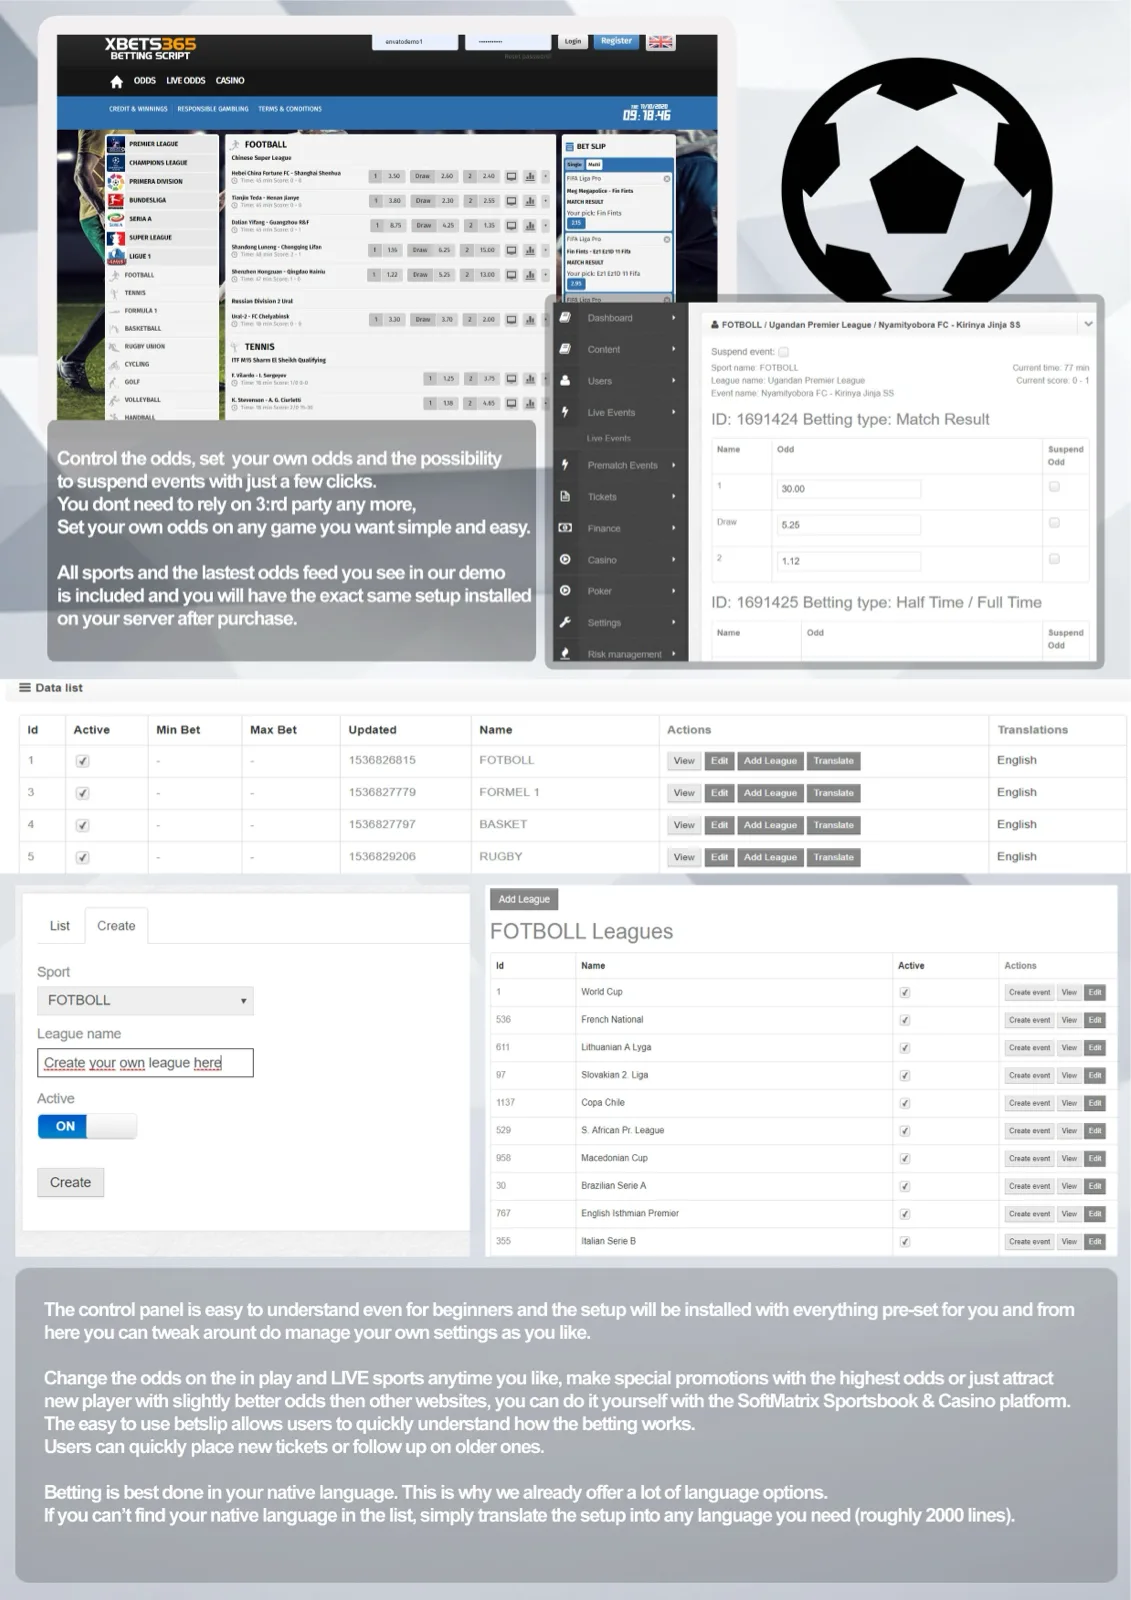The width and height of the screenshot is (1131, 1600).
Task: Uncheck Active for the World Cup league
Action: (x=905, y=993)
